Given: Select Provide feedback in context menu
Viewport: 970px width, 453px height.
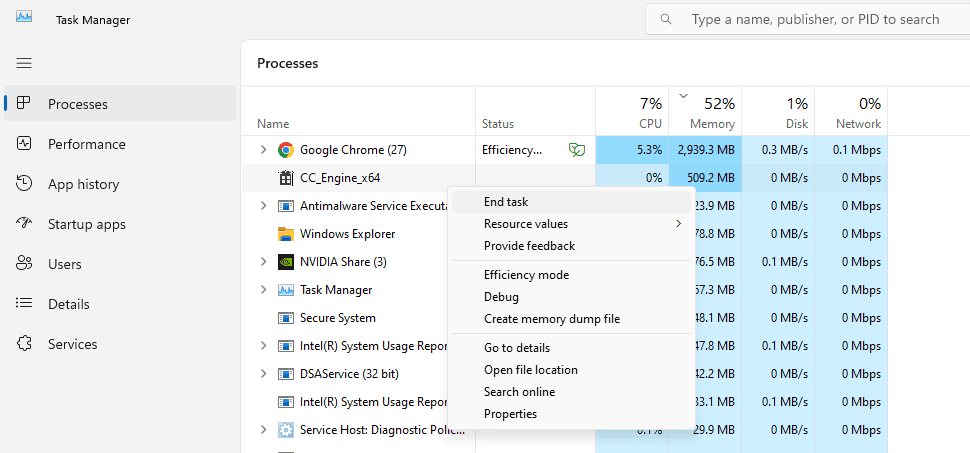Looking at the screenshot, I should coord(571,246).
